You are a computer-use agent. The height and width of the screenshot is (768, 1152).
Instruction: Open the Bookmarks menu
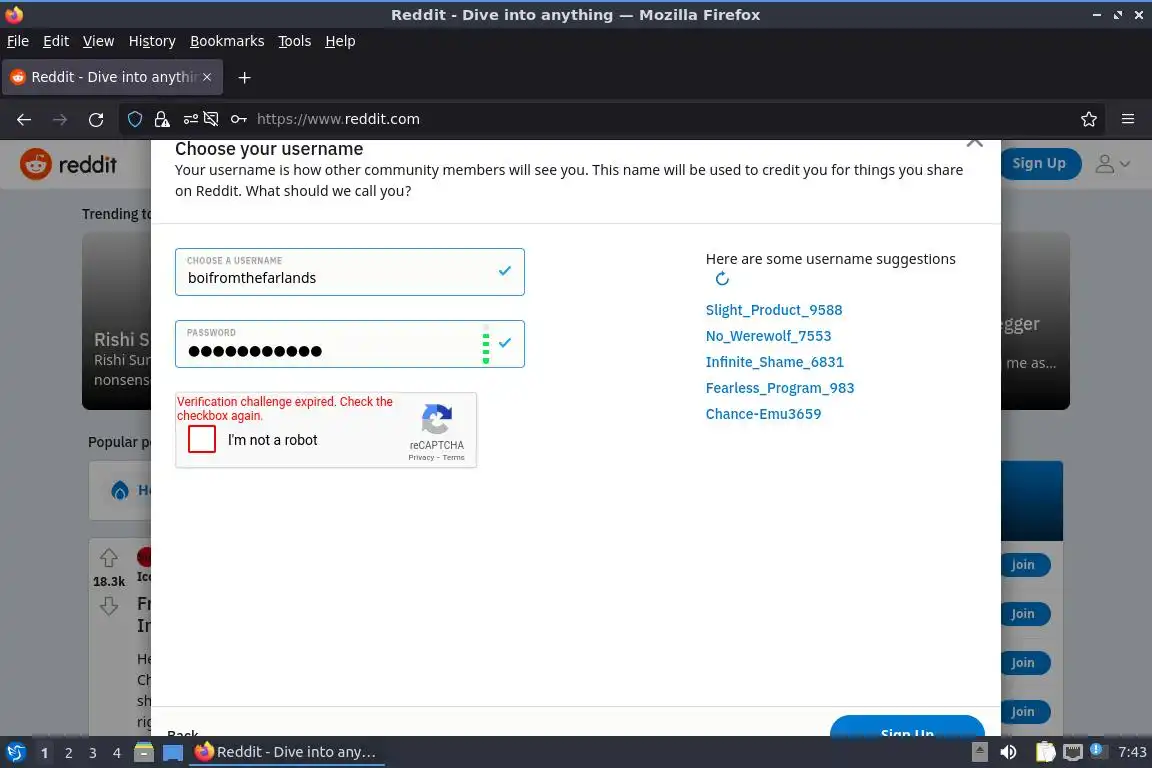[x=227, y=41]
